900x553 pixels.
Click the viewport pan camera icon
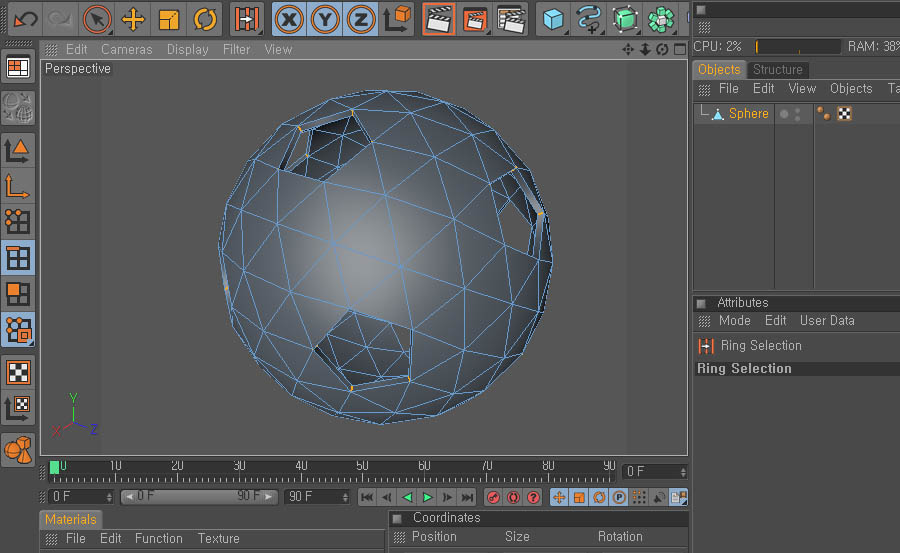[x=628, y=49]
